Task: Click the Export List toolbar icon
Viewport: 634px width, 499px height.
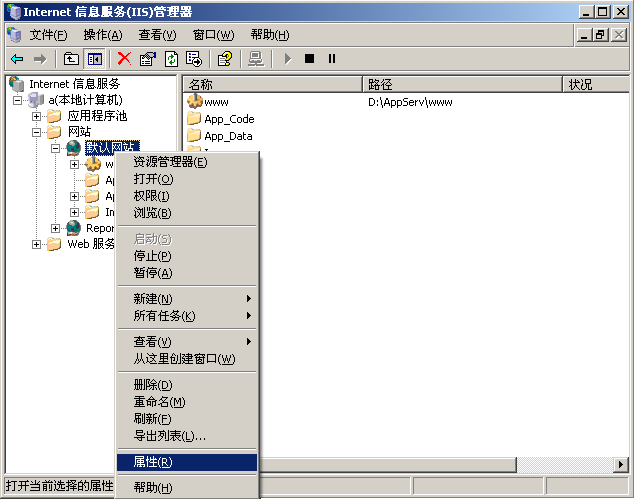Action: (194, 59)
